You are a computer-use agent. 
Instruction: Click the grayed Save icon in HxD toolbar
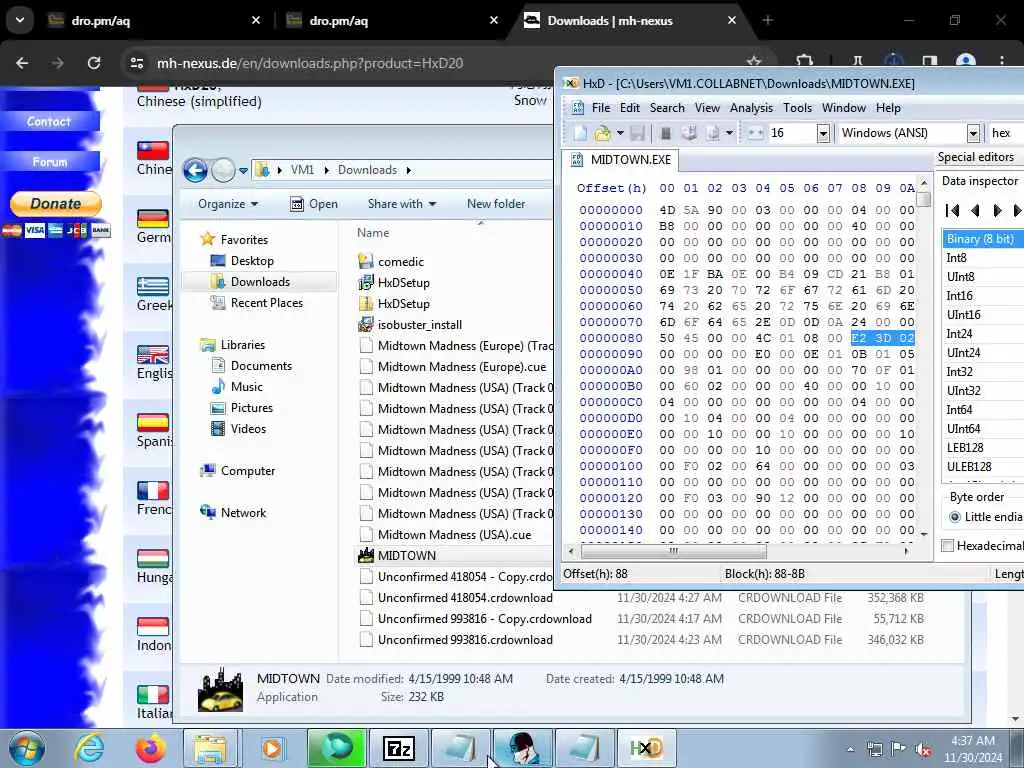coord(637,133)
